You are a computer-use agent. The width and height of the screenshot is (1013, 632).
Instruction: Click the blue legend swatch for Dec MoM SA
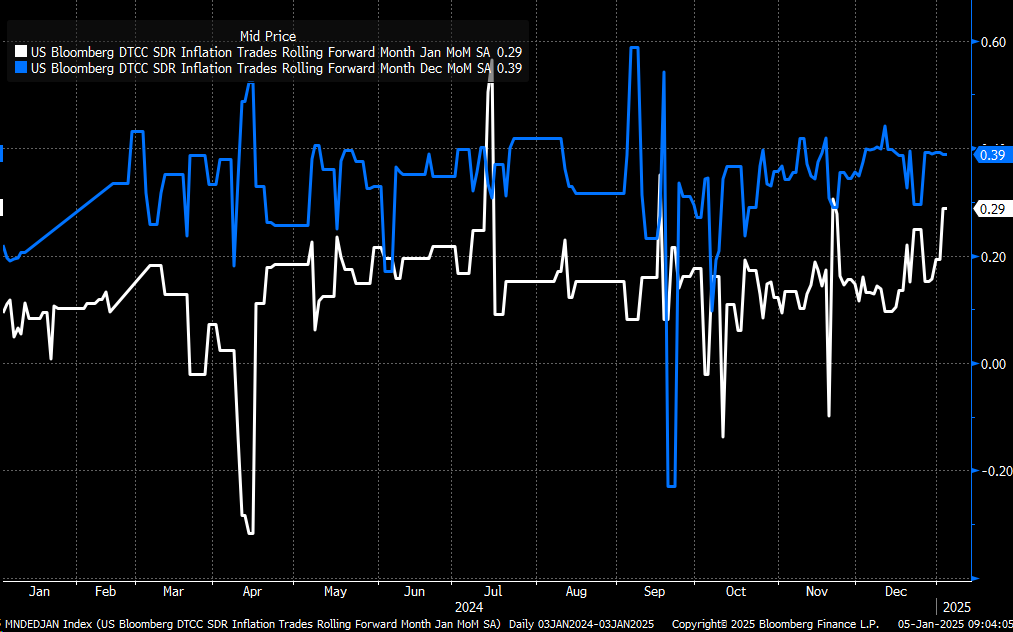point(21,68)
